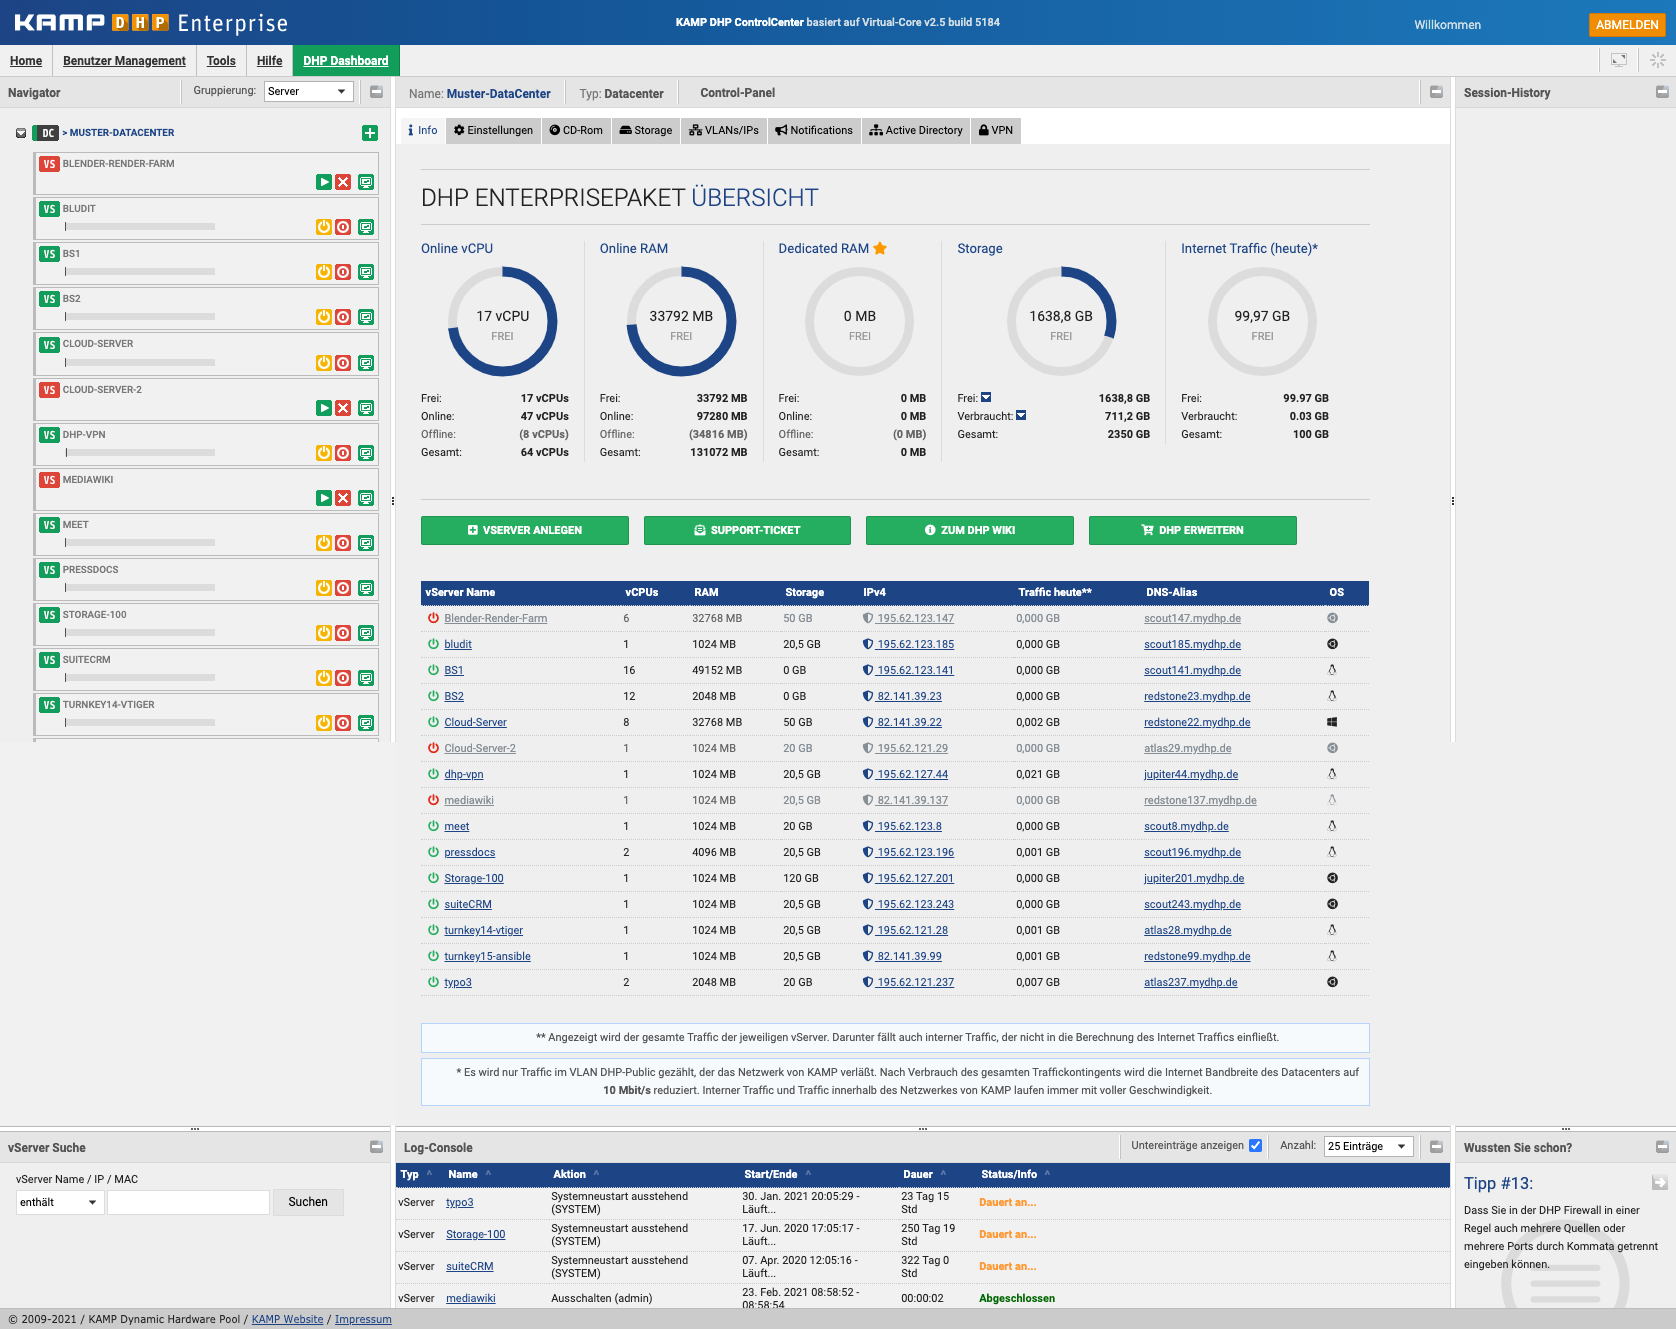1676x1329 pixels.
Task: Show next tip with arrow icon
Action: (1660, 1182)
